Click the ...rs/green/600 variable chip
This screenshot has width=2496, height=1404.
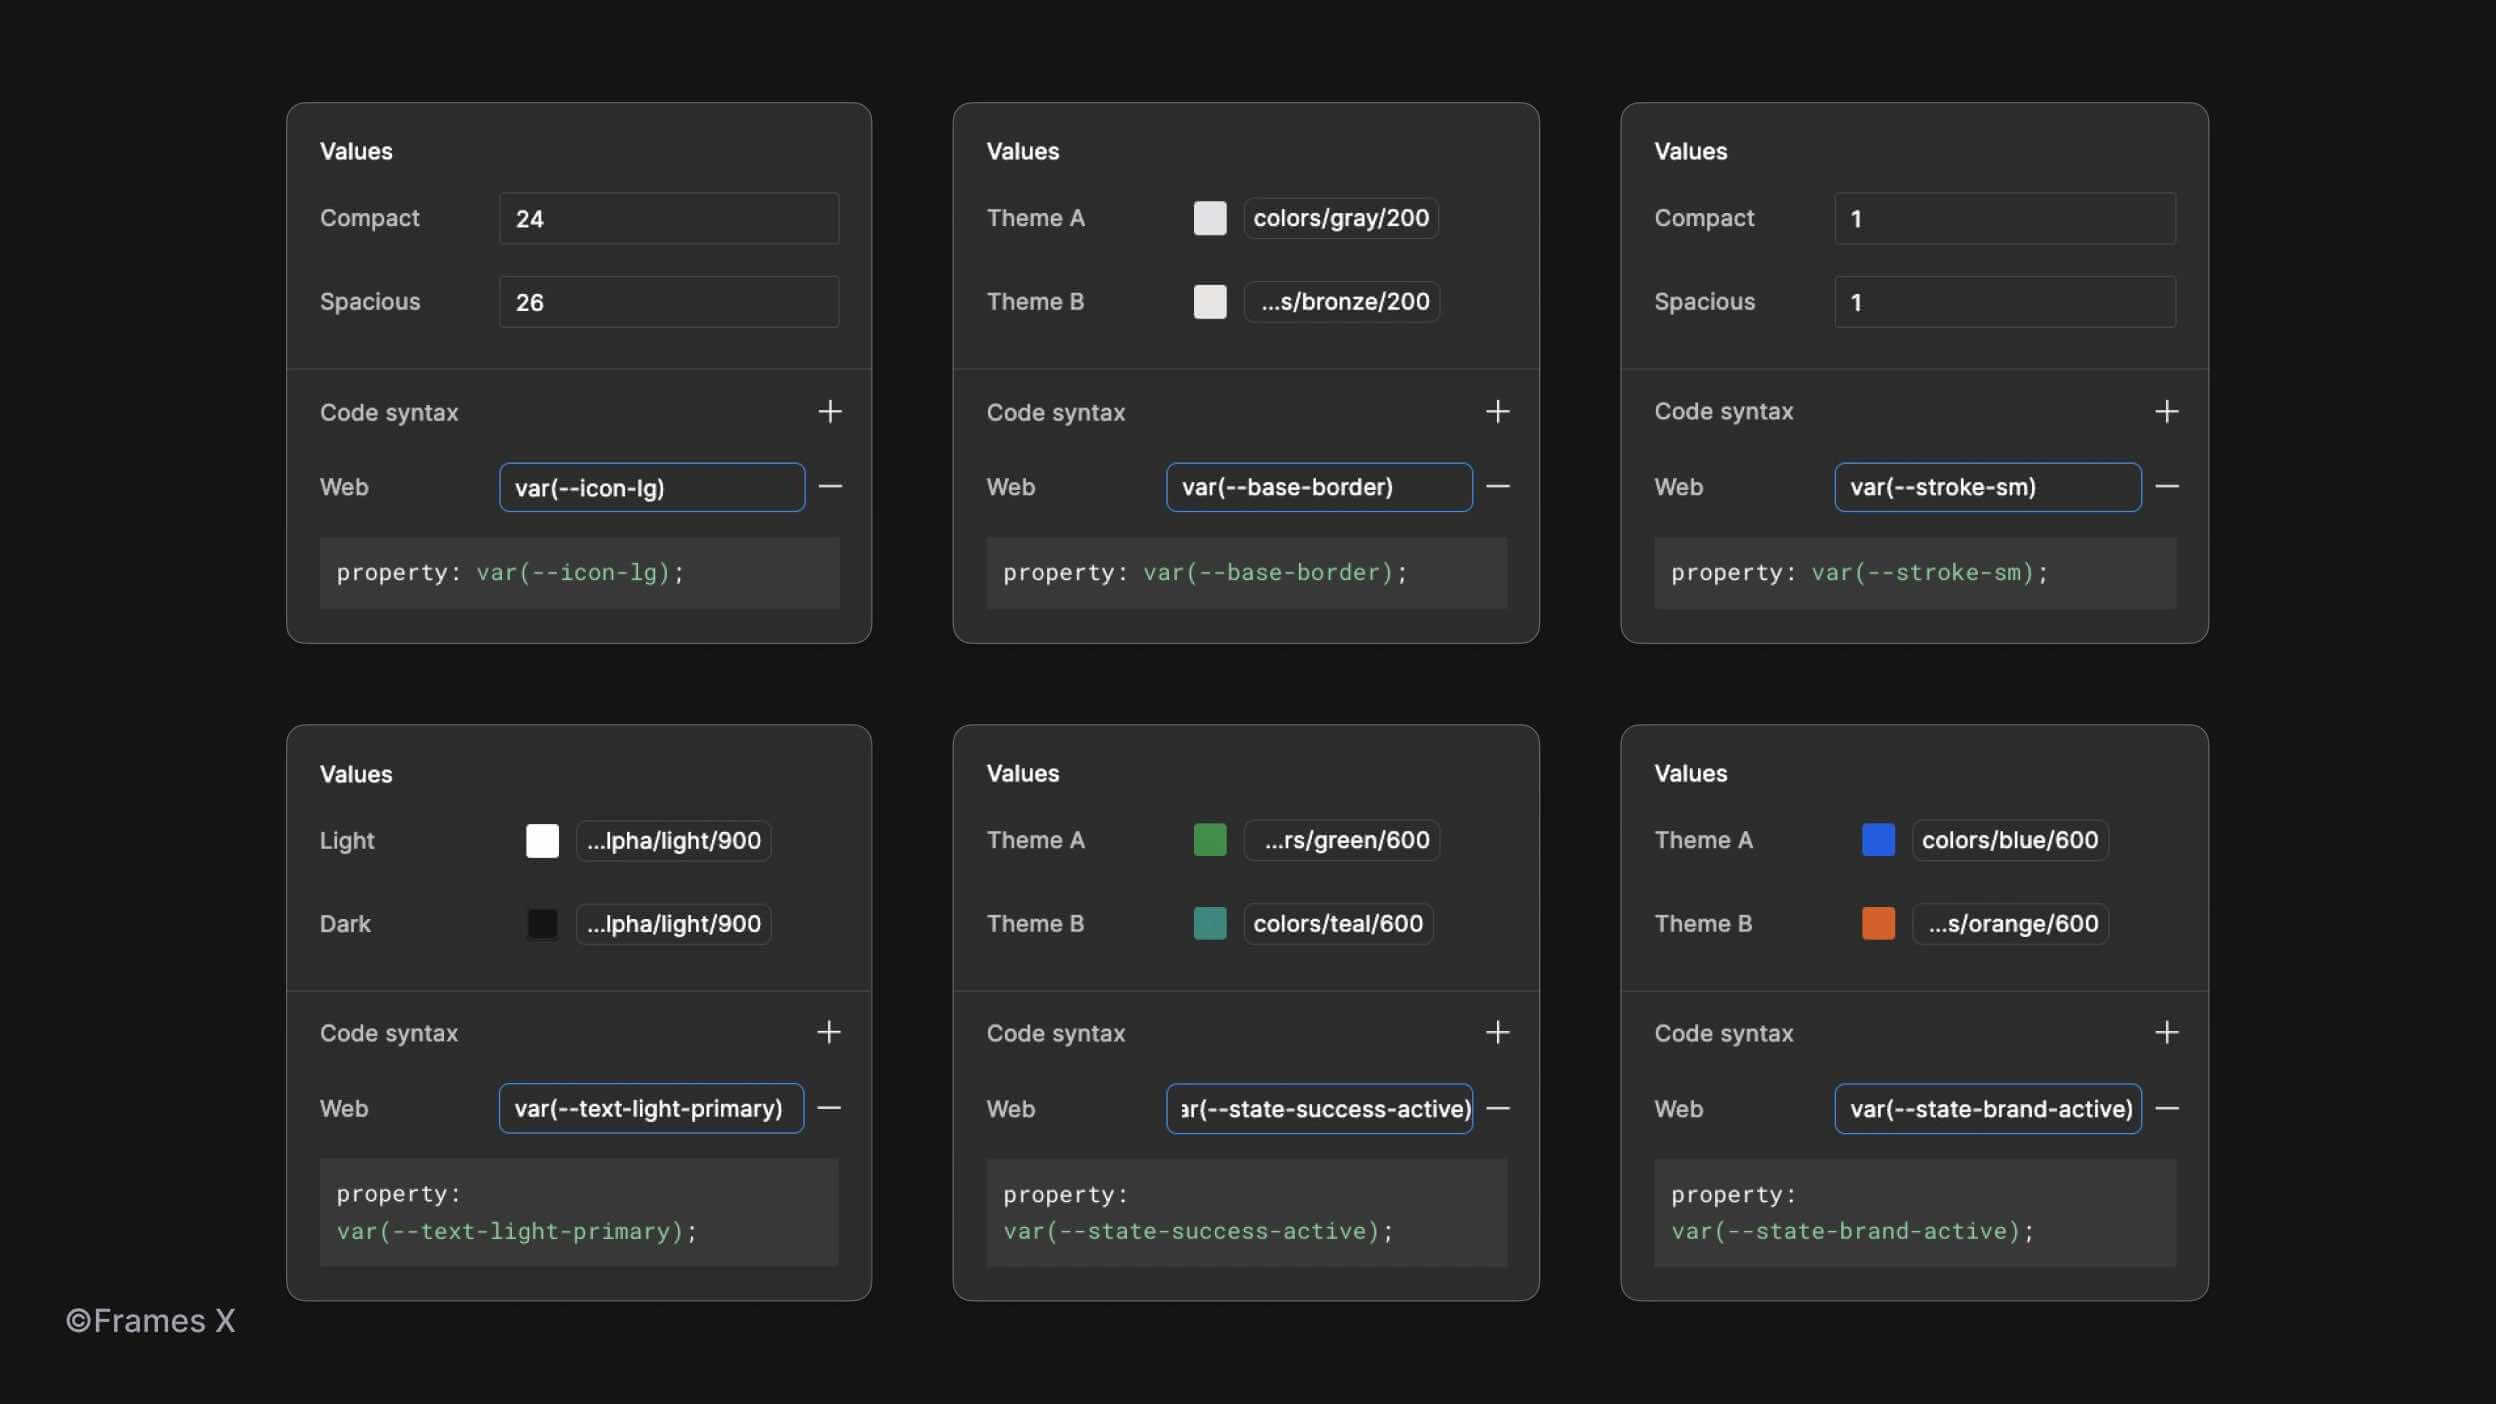tap(1341, 840)
